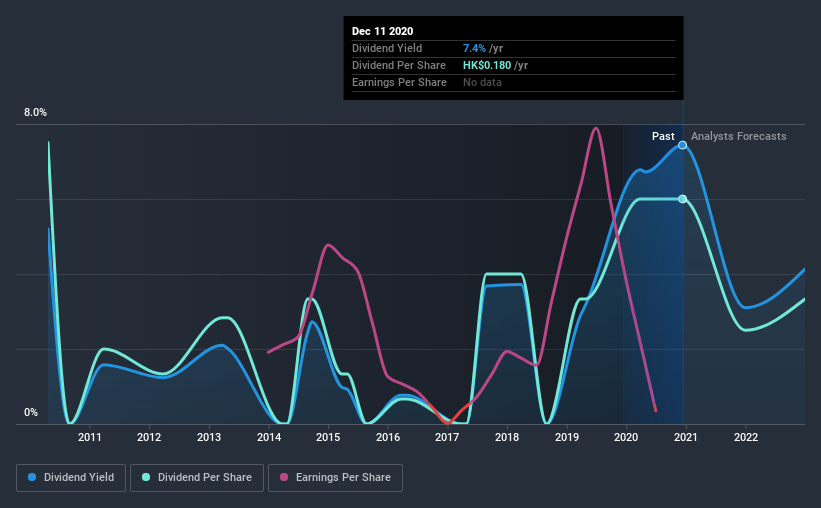Viewport: 821px width, 508px height.
Task: Select the blue Dividend Yield data point marker
Action: [x=682, y=145]
